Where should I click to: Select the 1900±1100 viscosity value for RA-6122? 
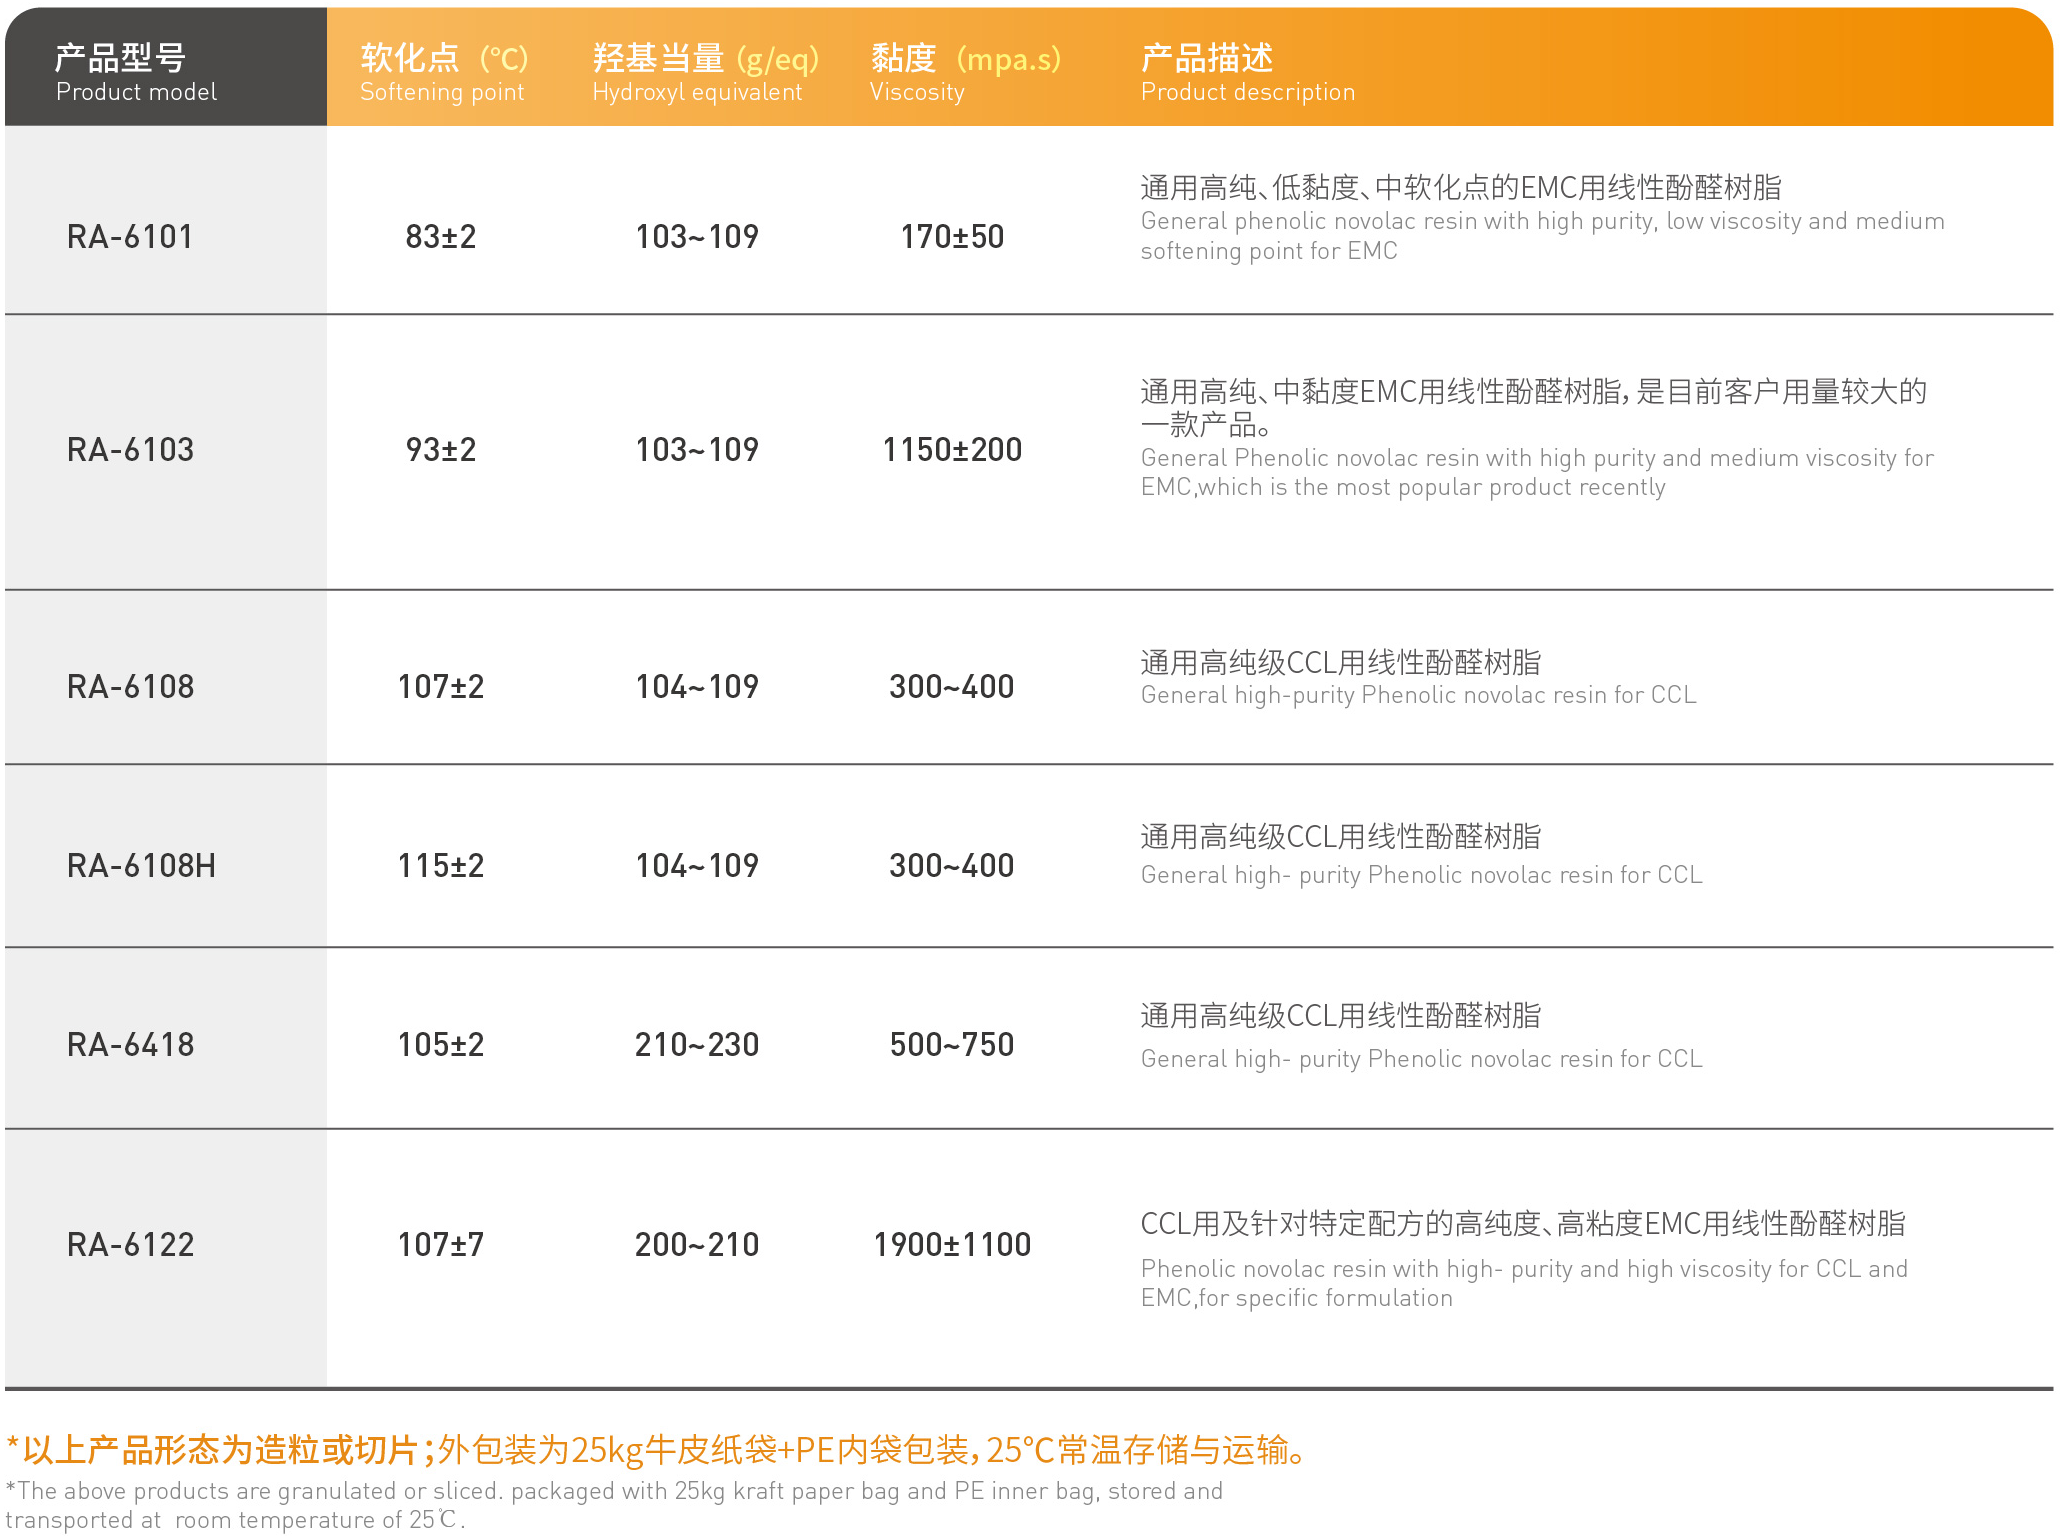point(952,1244)
